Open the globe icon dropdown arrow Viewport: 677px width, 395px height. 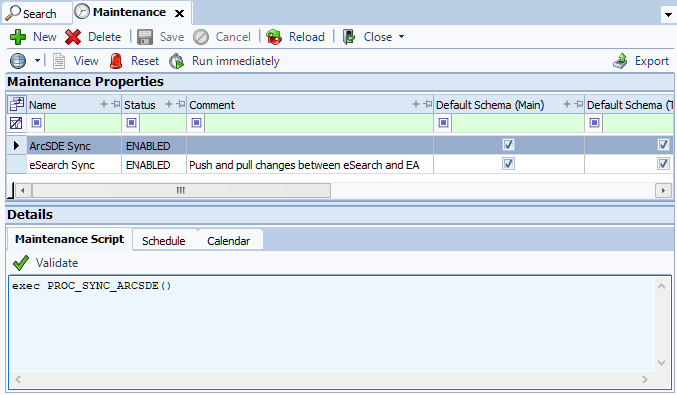click(x=38, y=61)
